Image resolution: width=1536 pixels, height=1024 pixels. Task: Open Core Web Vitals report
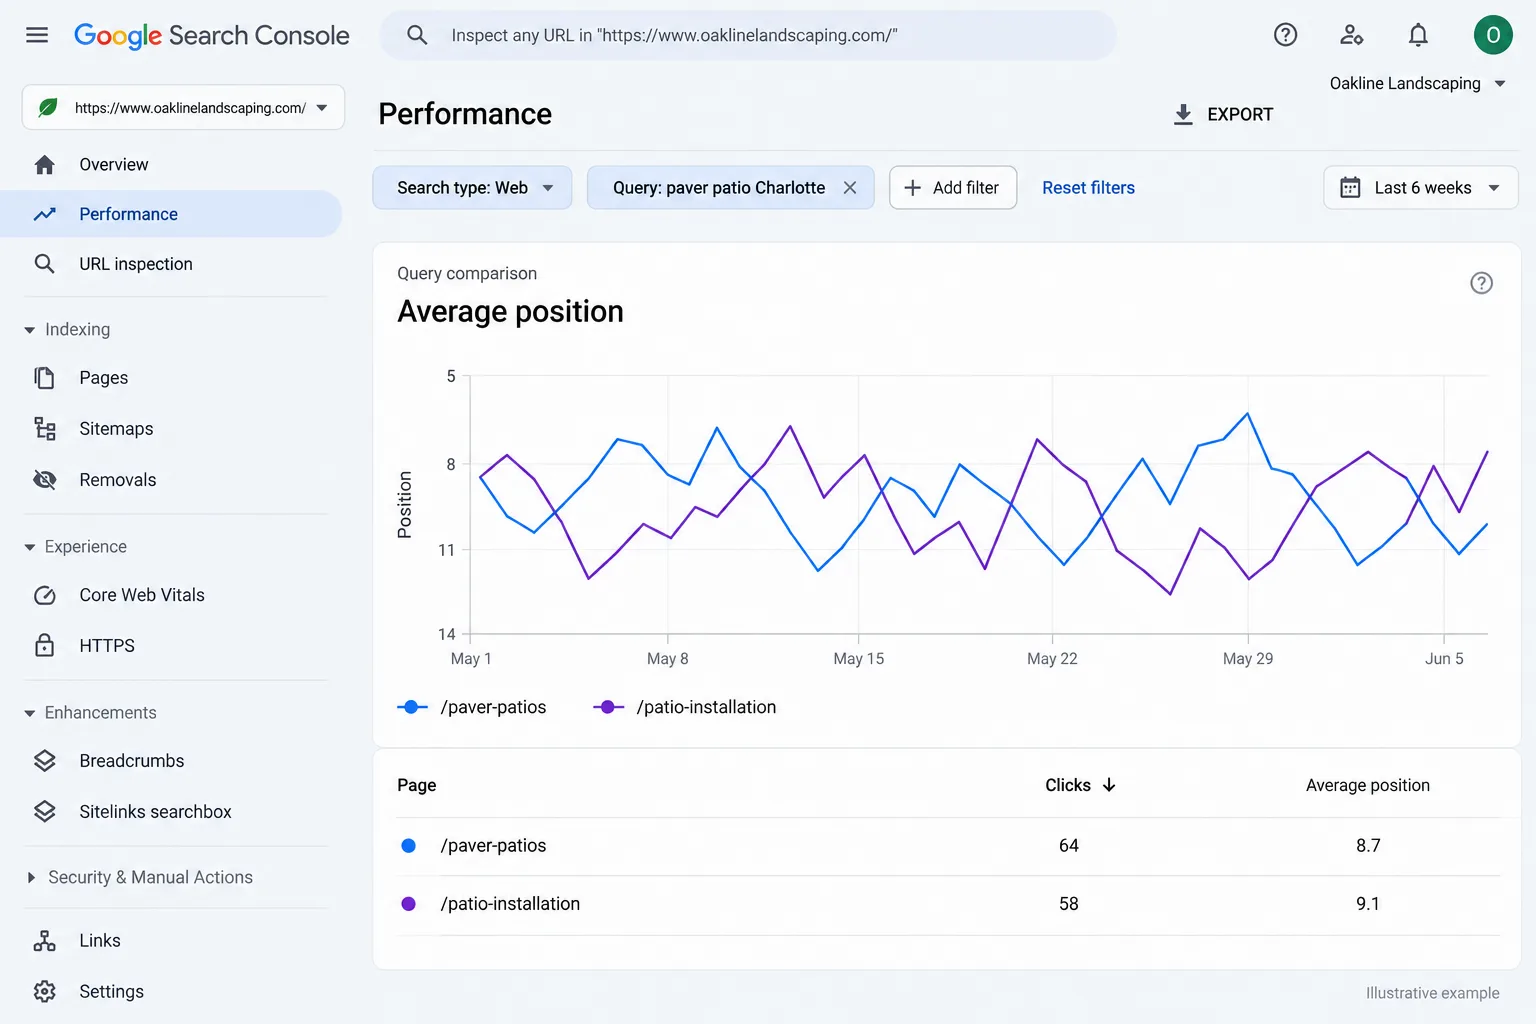(x=171, y=595)
